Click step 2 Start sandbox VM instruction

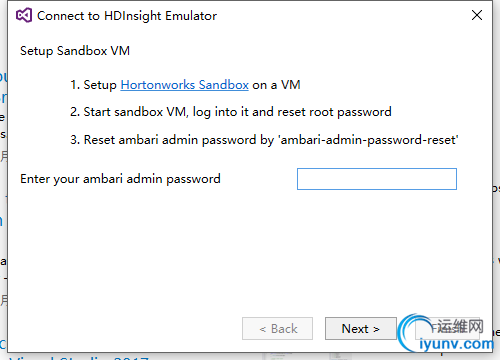(231, 112)
